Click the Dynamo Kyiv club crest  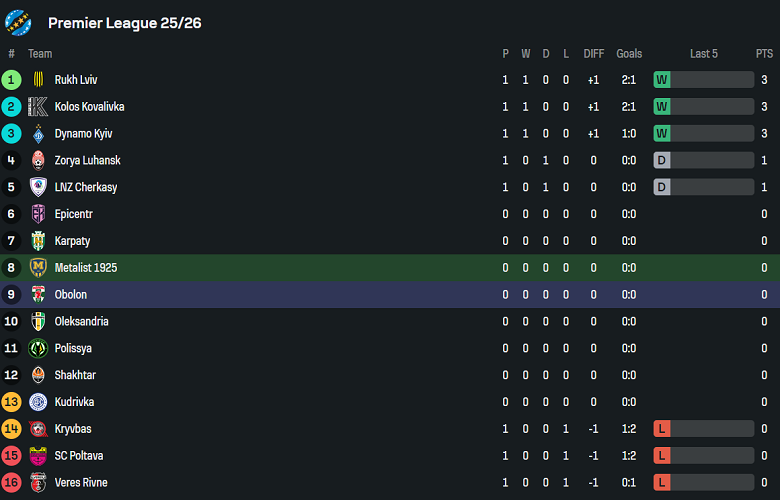pyautogui.click(x=38, y=134)
